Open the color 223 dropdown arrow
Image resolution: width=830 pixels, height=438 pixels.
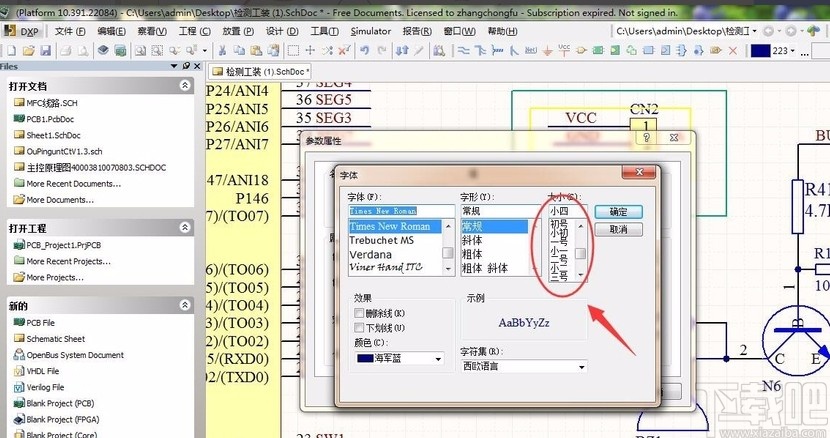click(x=792, y=51)
